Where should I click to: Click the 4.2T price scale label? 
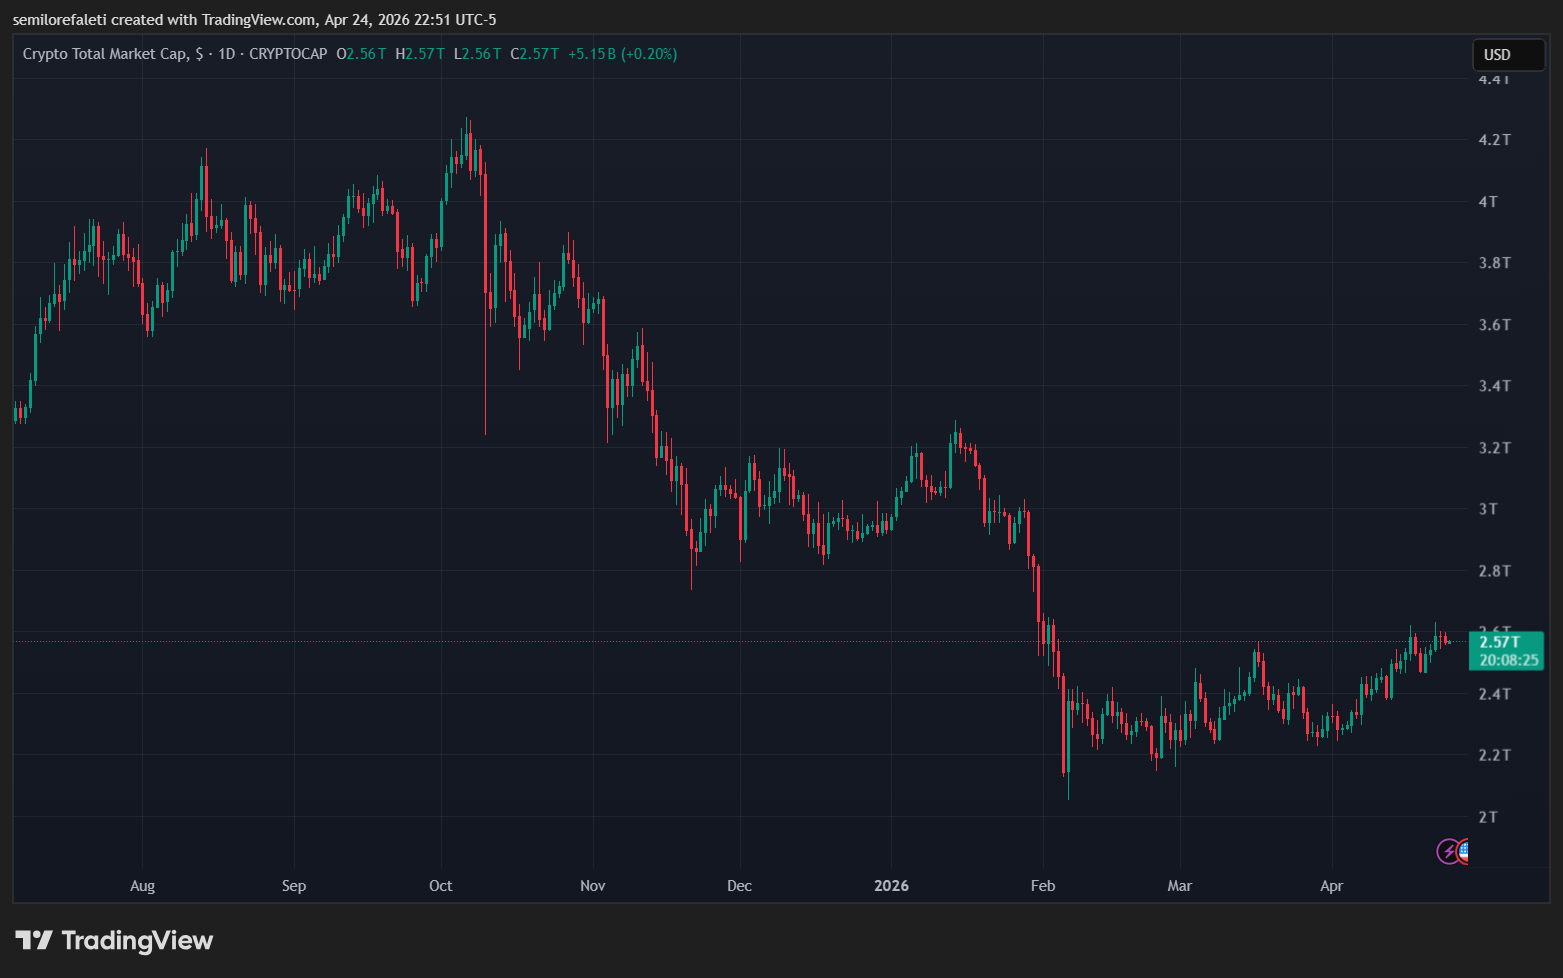pyautogui.click(x=1494, y=140)
